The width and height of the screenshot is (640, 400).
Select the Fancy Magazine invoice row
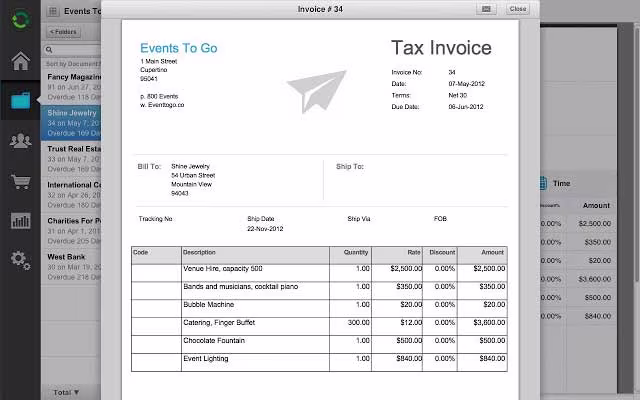[x=71, y=87]
